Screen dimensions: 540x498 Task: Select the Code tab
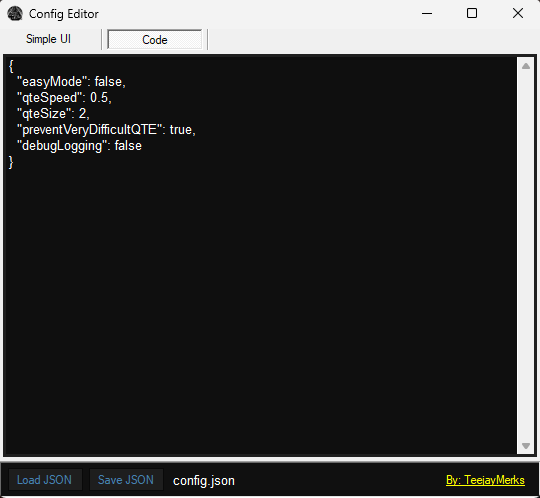coord(155,40)
